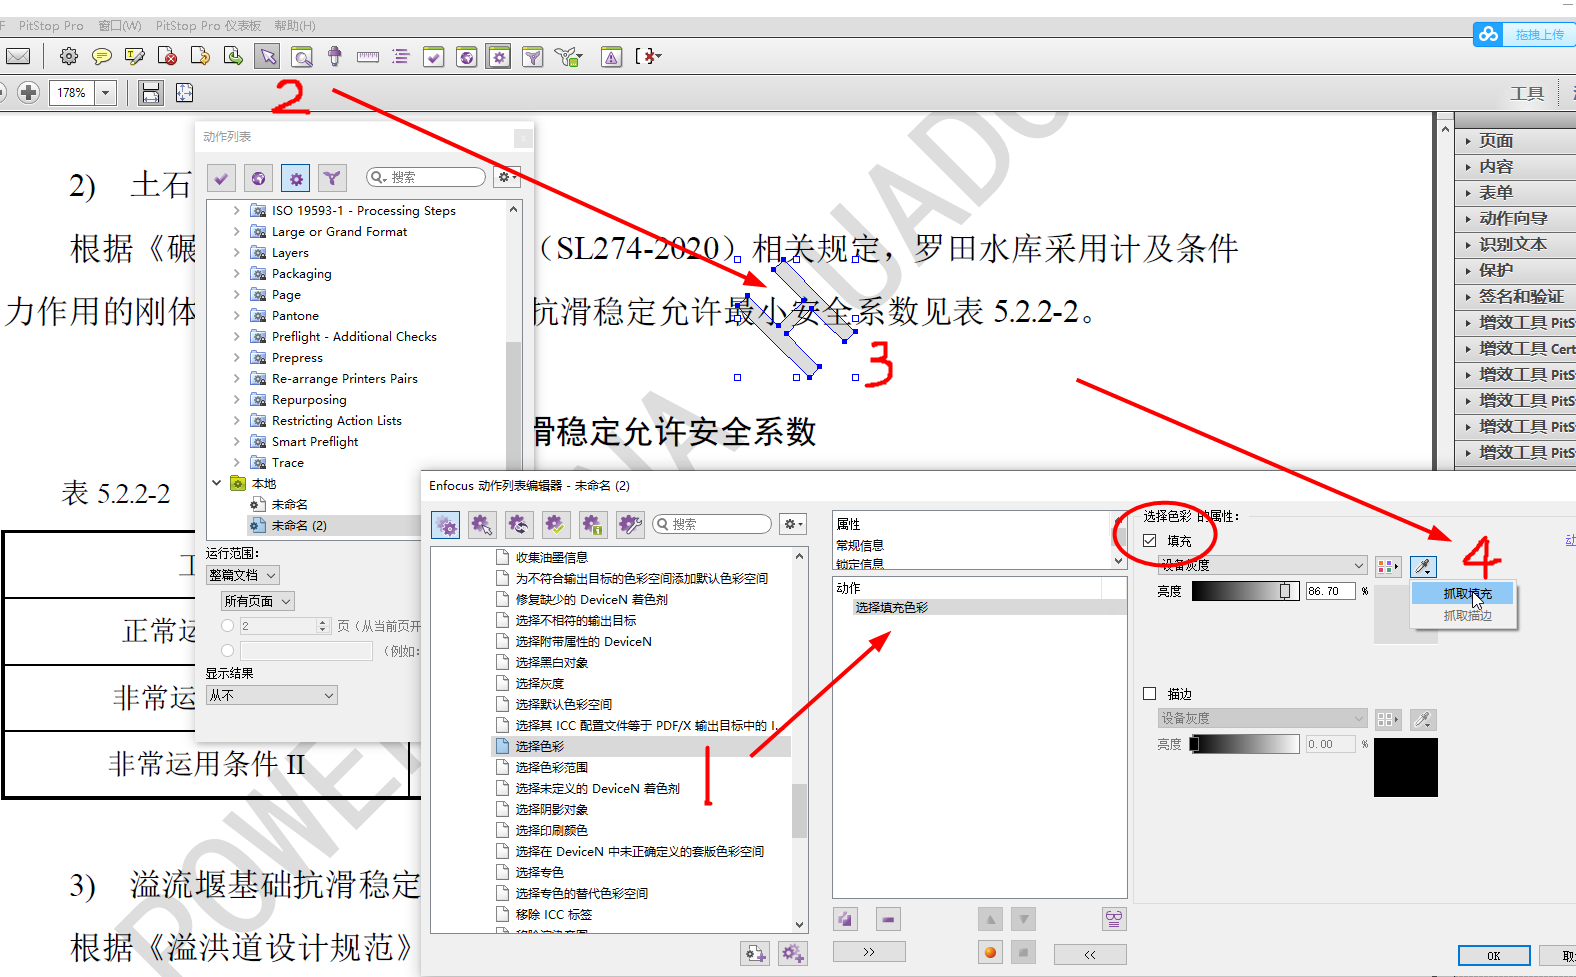This screenshot has height=977, width=1576.
Task: Select the PitStop arrow object-selection tool
Action: click(x=267, y=57)
